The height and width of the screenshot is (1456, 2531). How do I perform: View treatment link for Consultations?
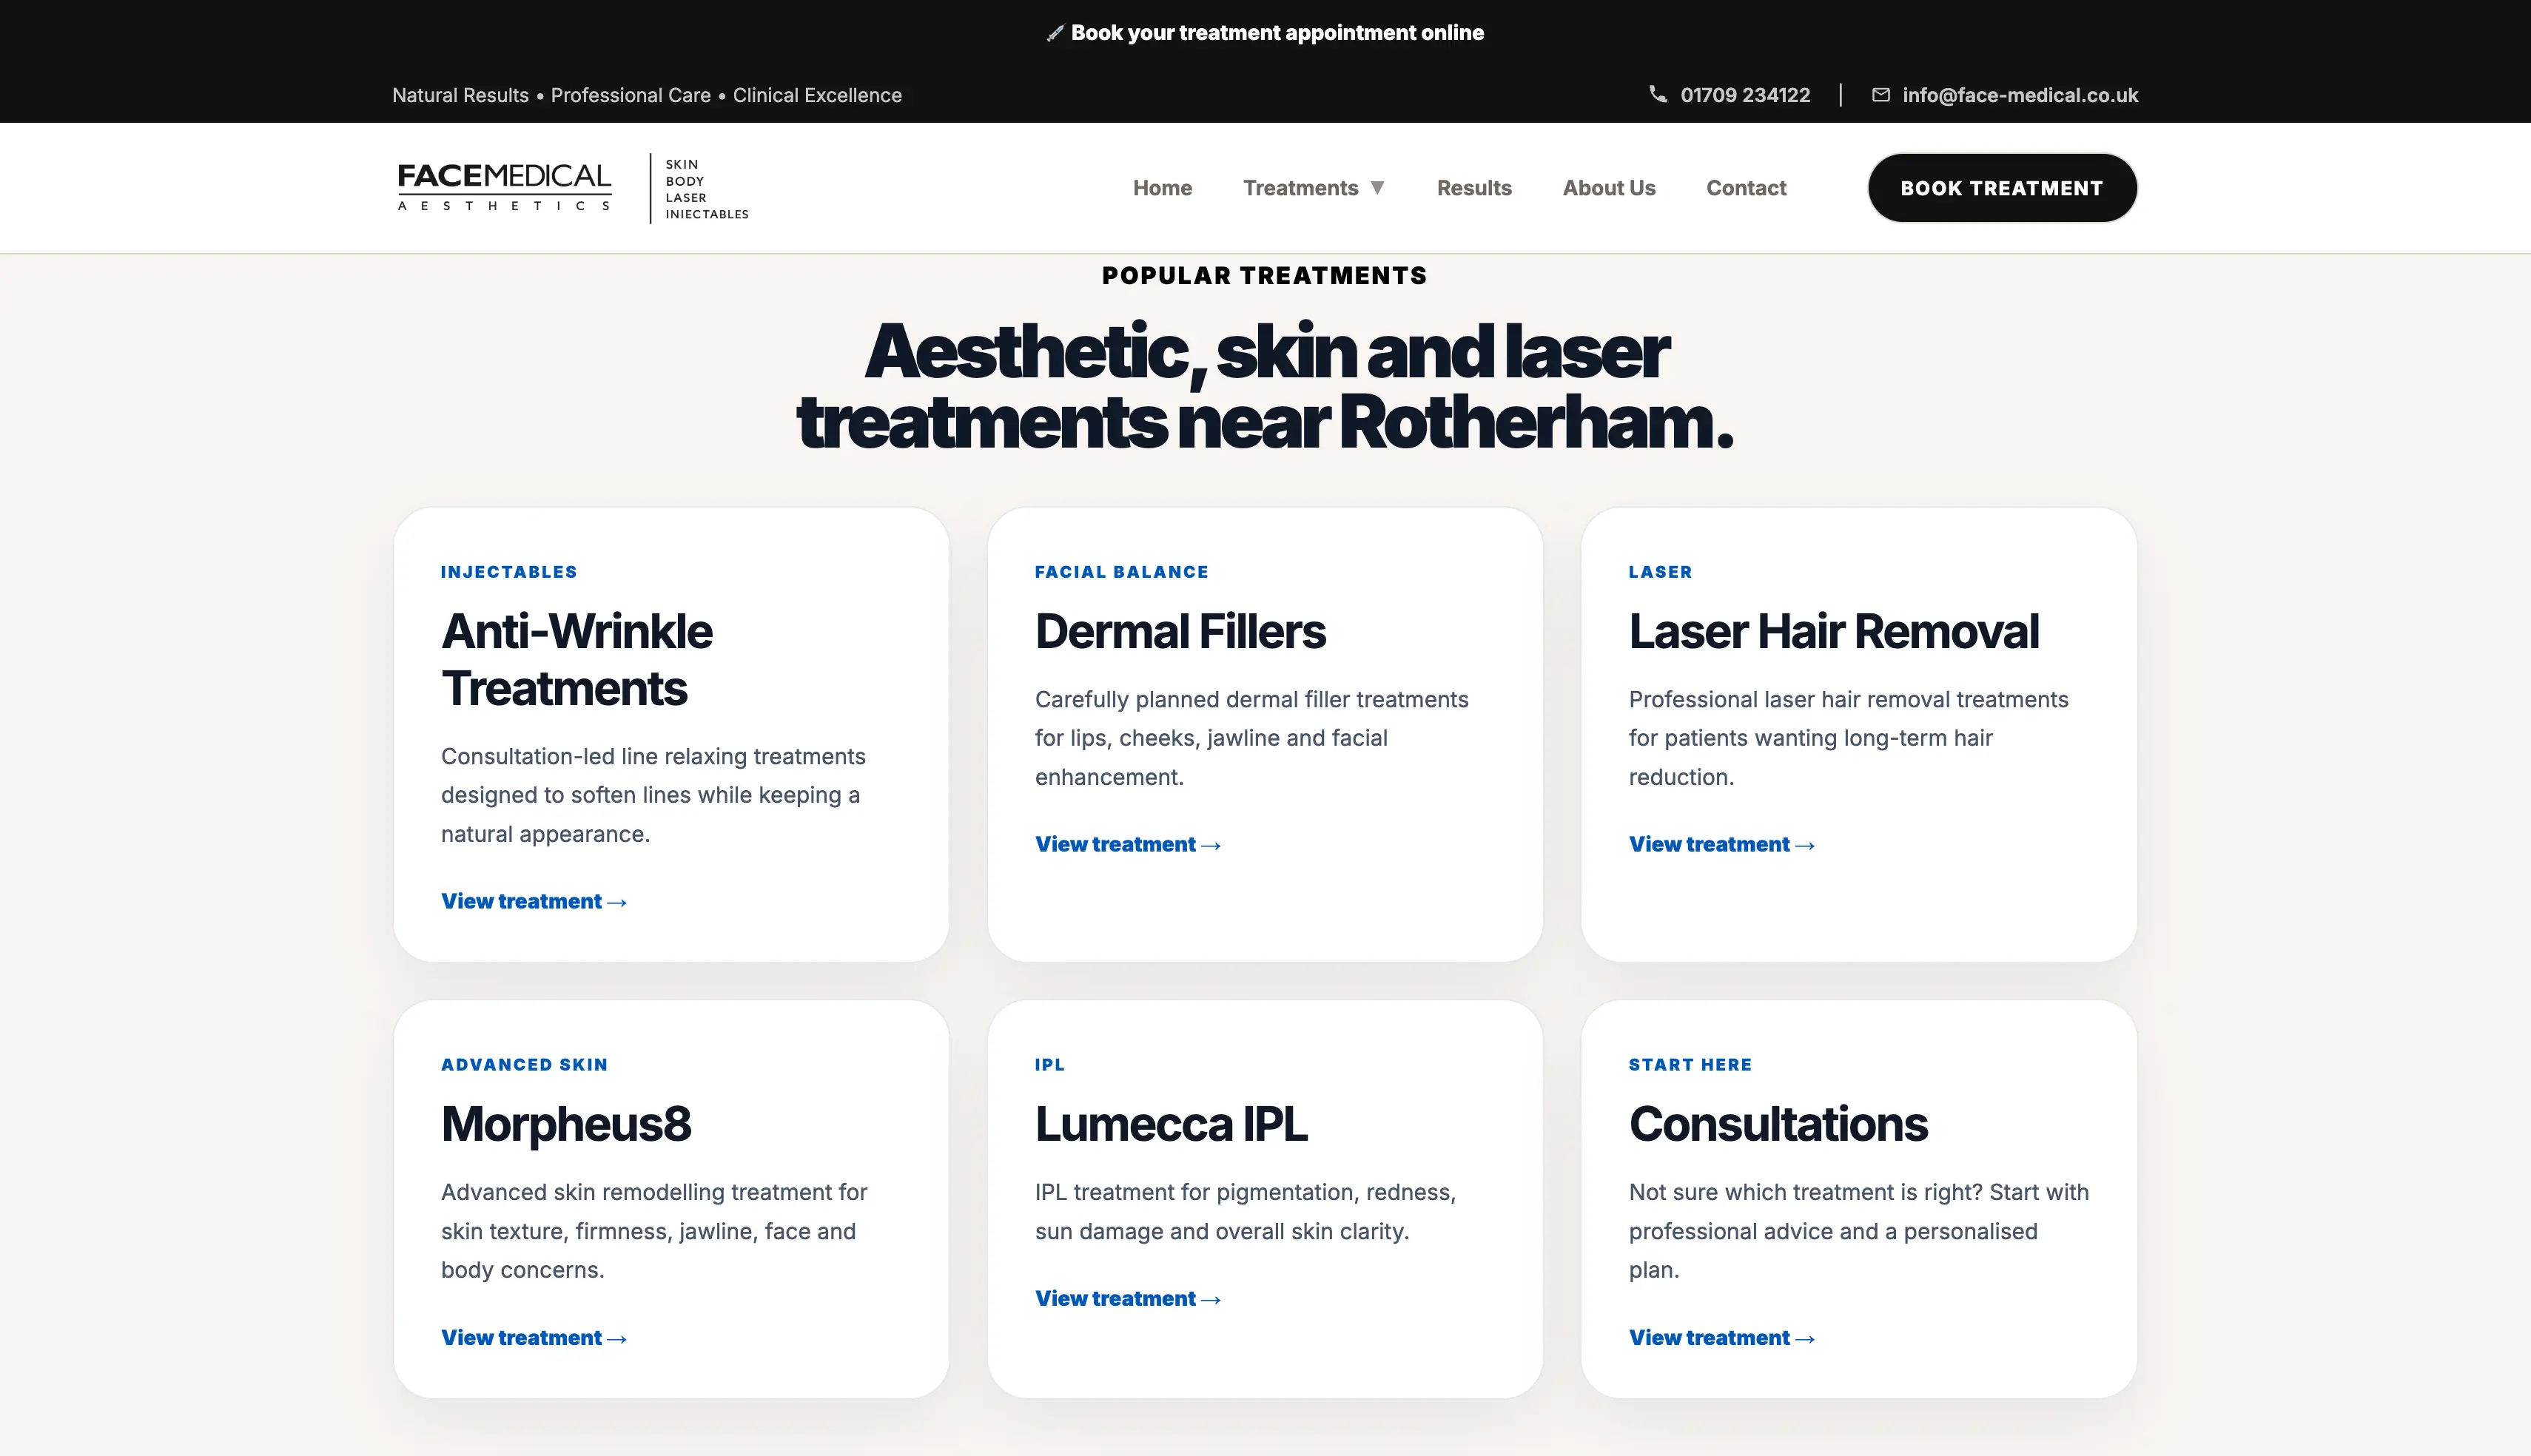[x=1721, y=1337]
